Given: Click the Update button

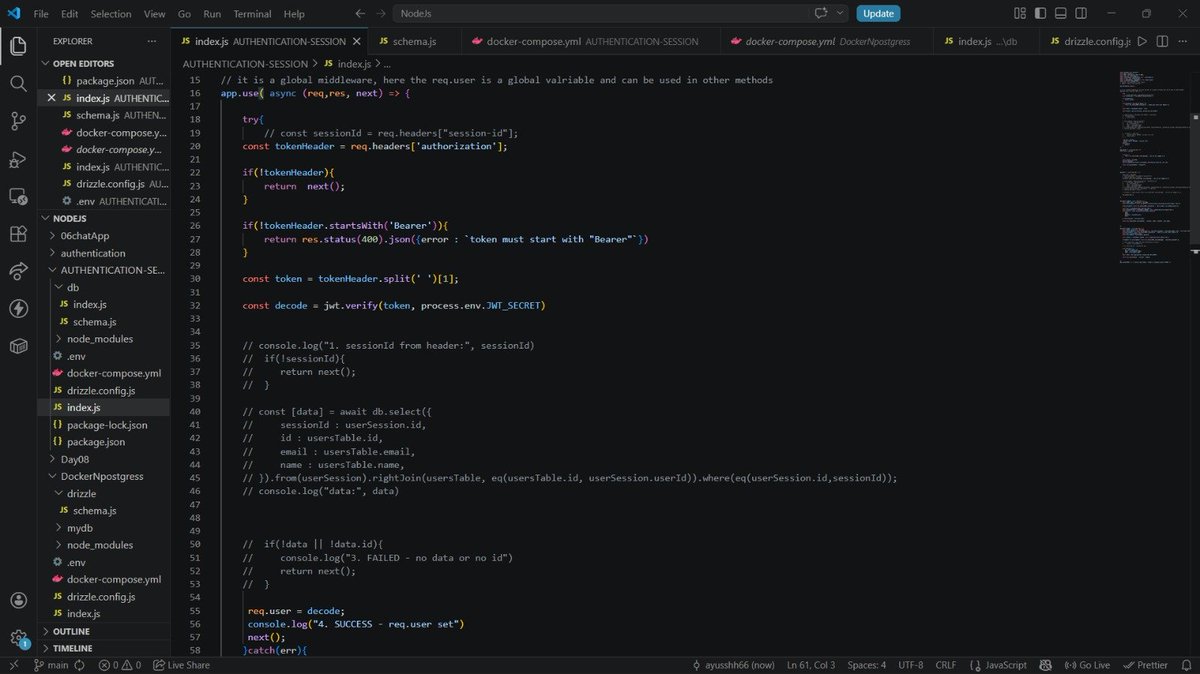Looking at the screenshot, I should click(x=878, y=14).
